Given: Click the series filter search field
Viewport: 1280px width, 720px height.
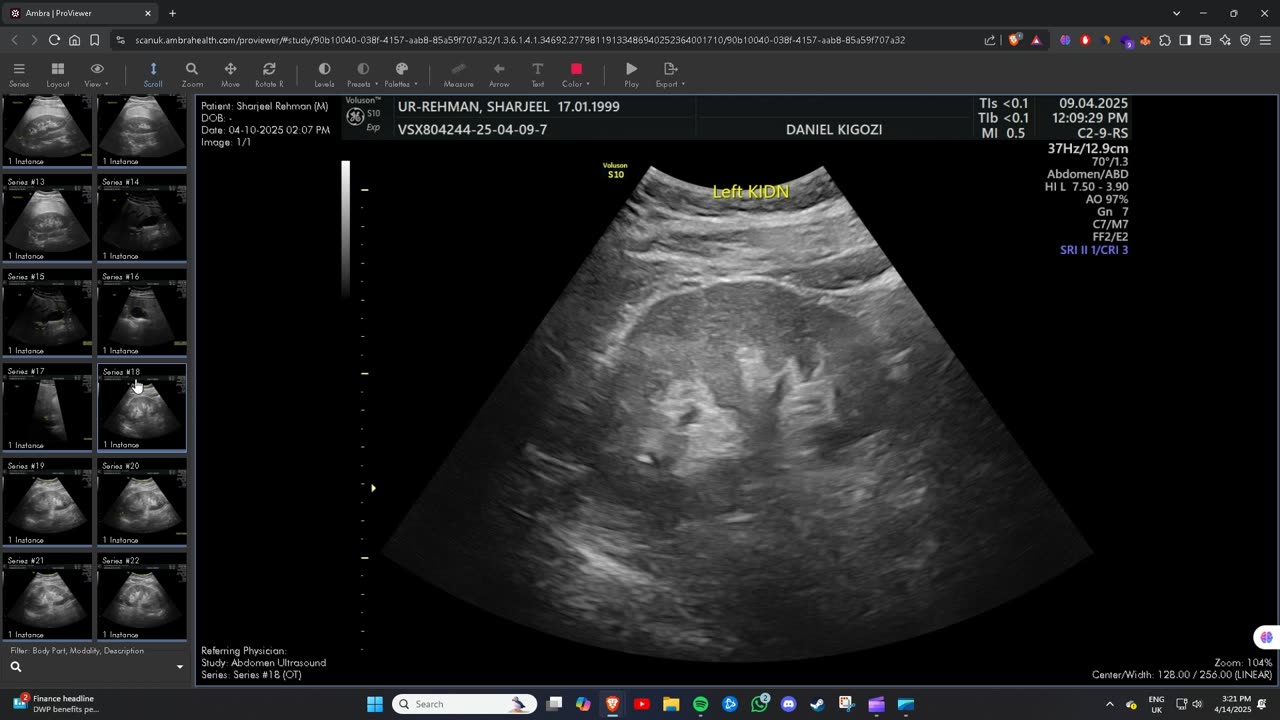Looking at the screenshot, I should click(x=95, y=666).
